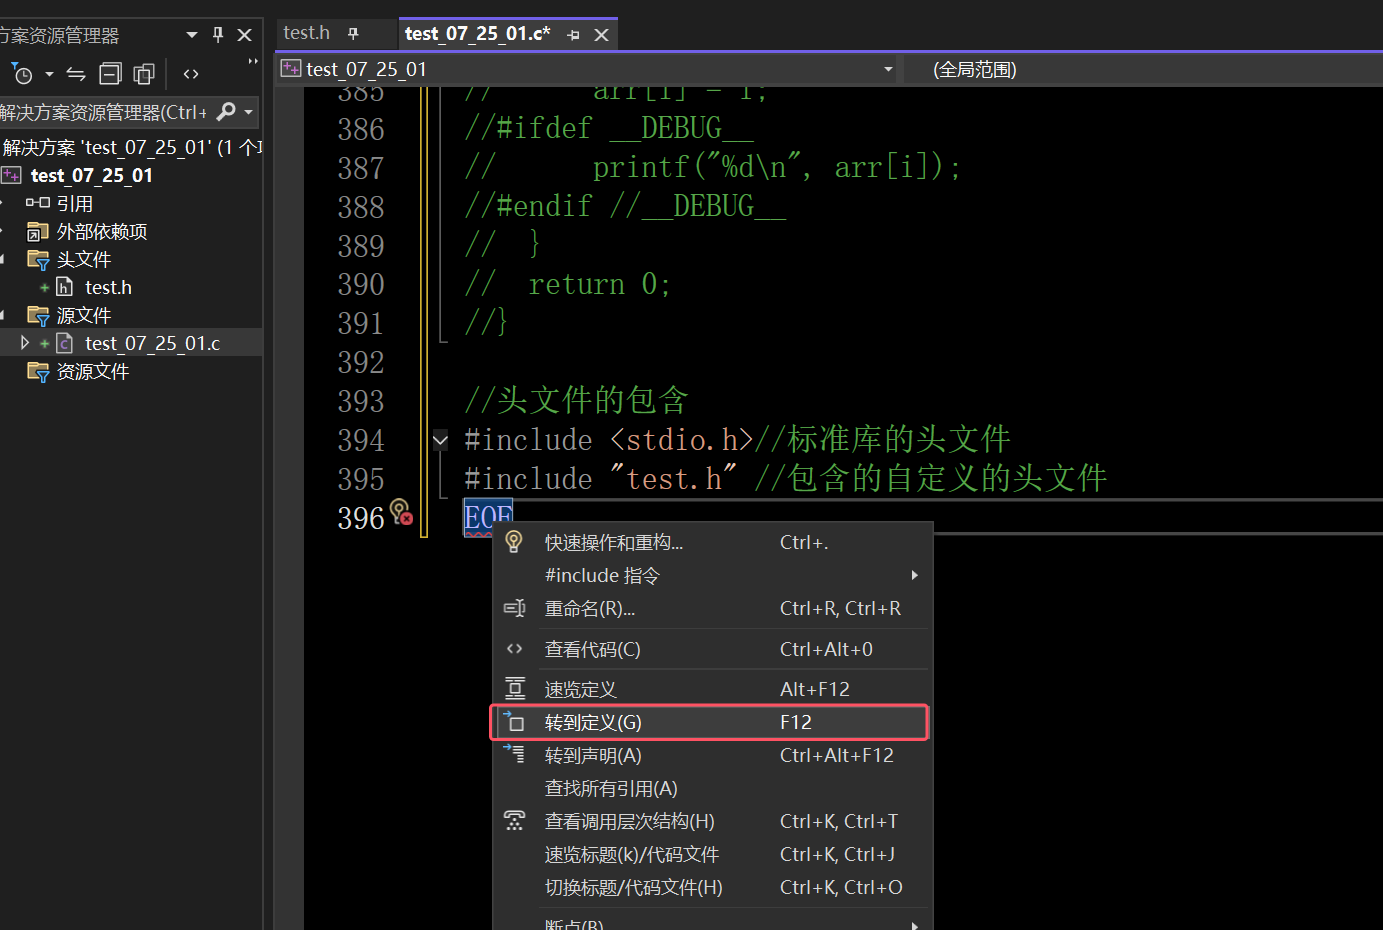Choose 切换标题/代码文件(H) from the context menu
1383x930 pixels.
tap(713, 887)
